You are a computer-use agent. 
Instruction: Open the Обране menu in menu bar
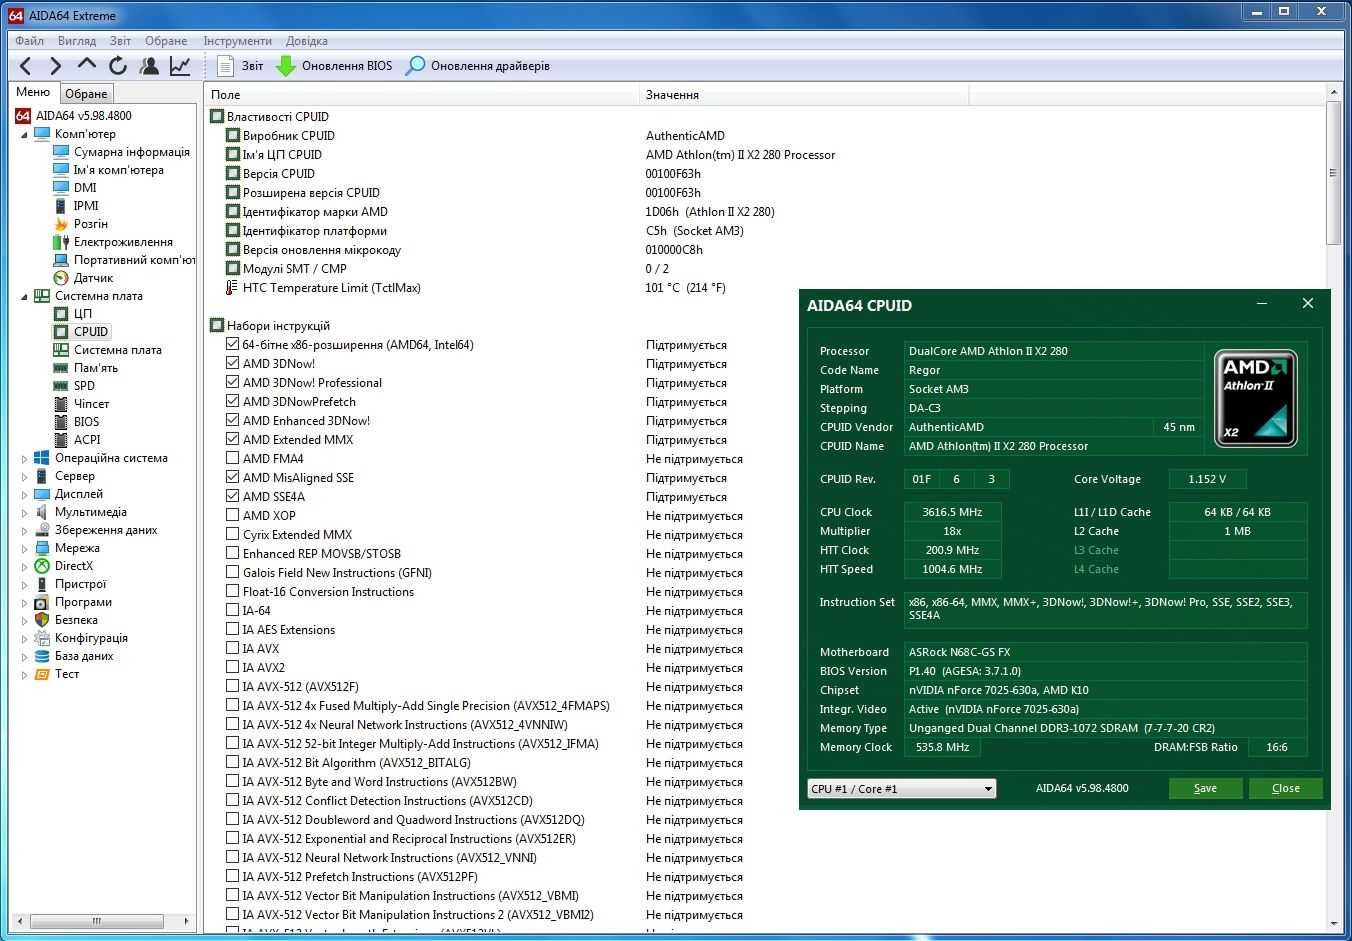pyautogui.click(x=166, y=41)
